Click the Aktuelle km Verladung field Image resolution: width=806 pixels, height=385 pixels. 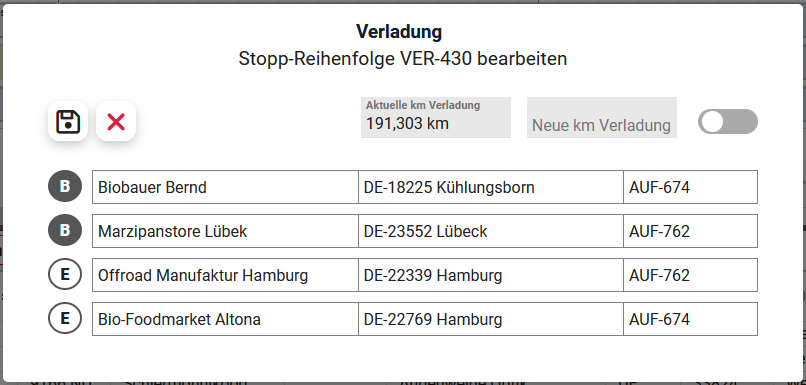pos(436,118)
